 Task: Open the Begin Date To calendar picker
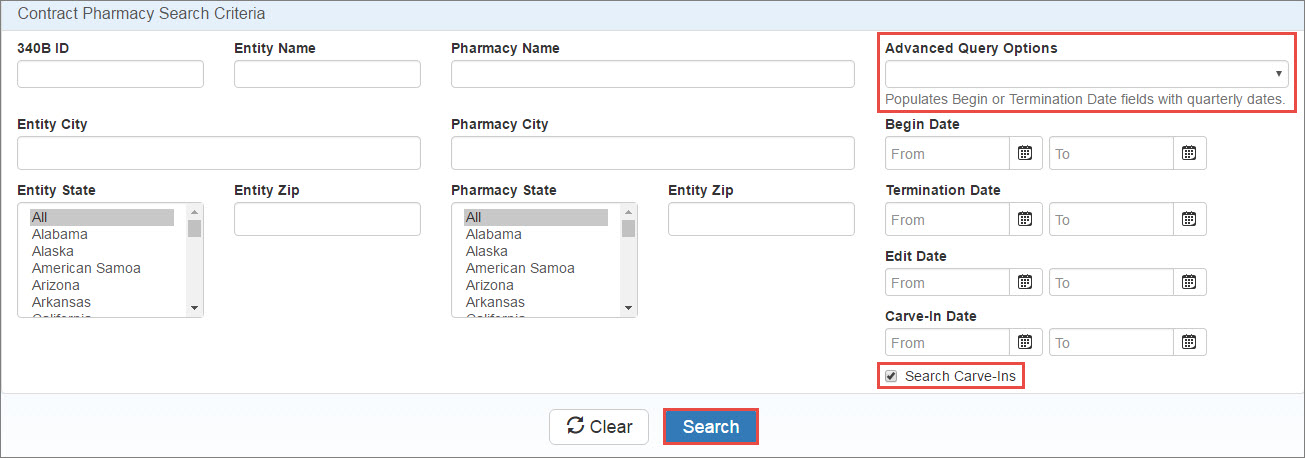(x=1189, y=153)
